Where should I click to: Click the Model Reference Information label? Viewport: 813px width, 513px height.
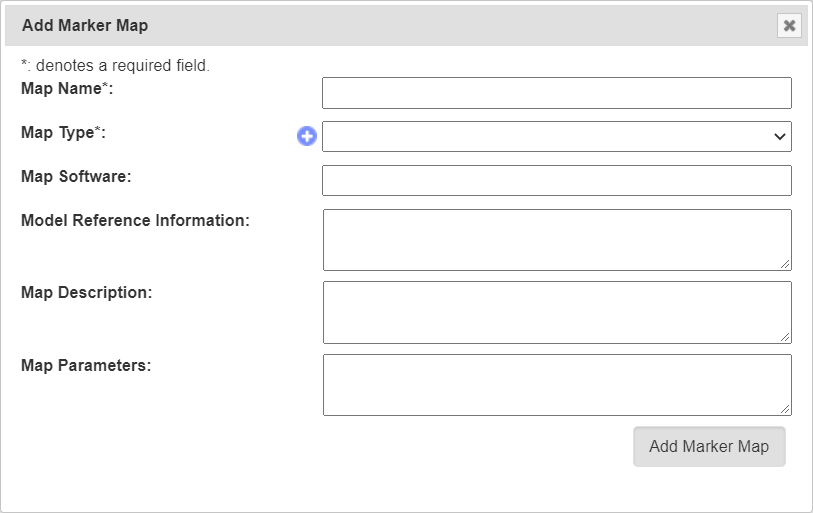135,221
